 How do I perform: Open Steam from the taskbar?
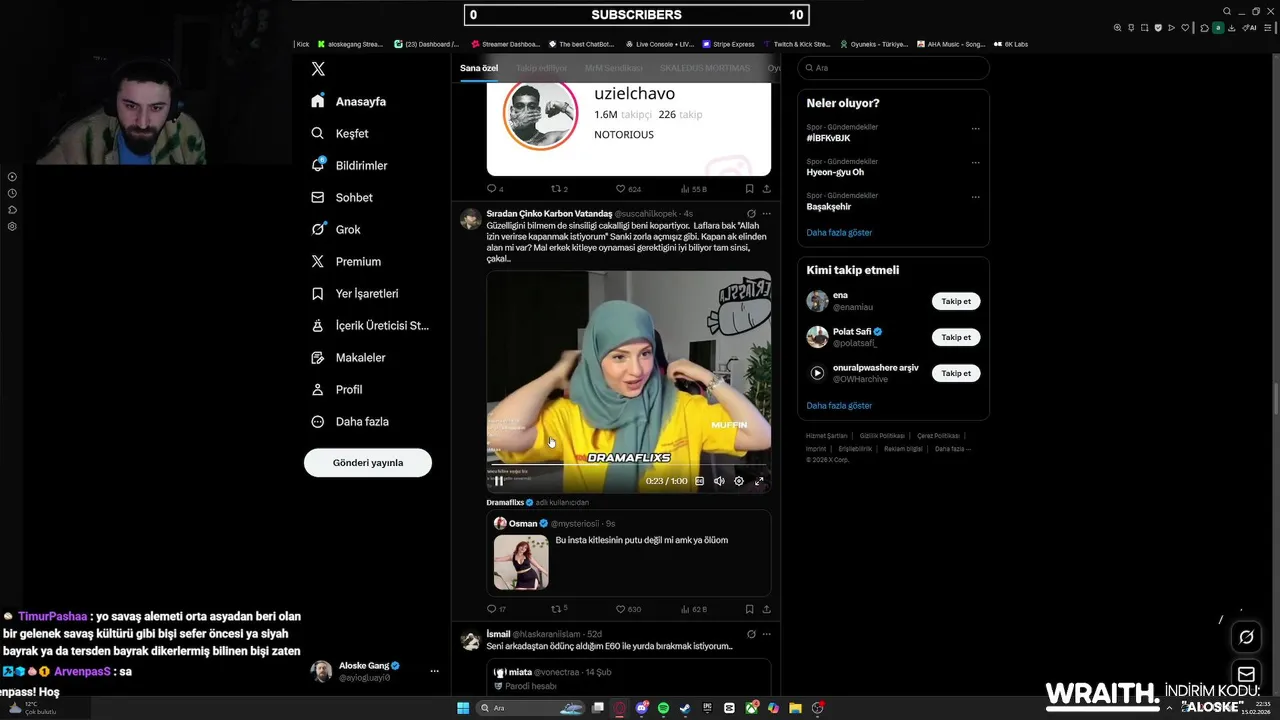[x=685, y=708]
